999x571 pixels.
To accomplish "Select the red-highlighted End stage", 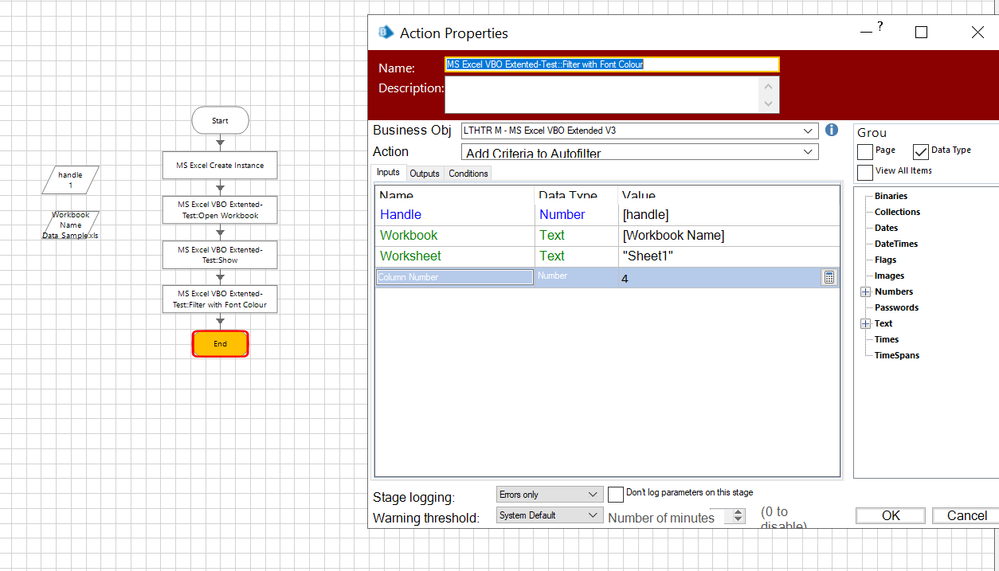I will tap(220, 344).
